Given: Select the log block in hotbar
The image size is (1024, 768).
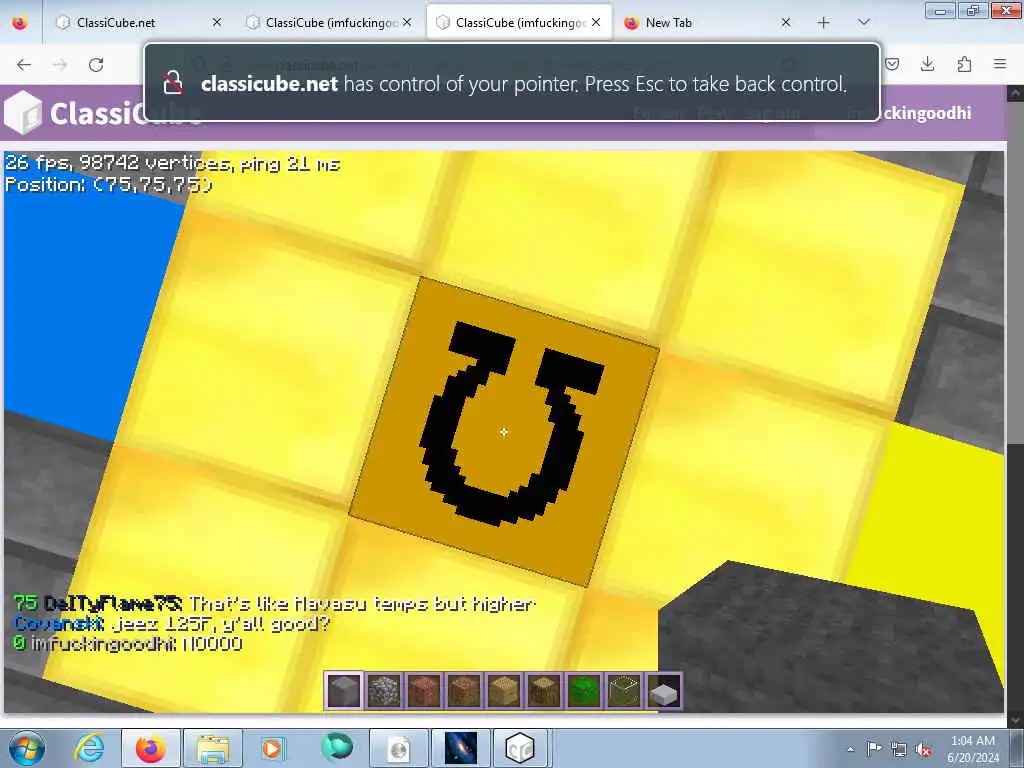Looking at the screenshot, I should coord(543,690).
